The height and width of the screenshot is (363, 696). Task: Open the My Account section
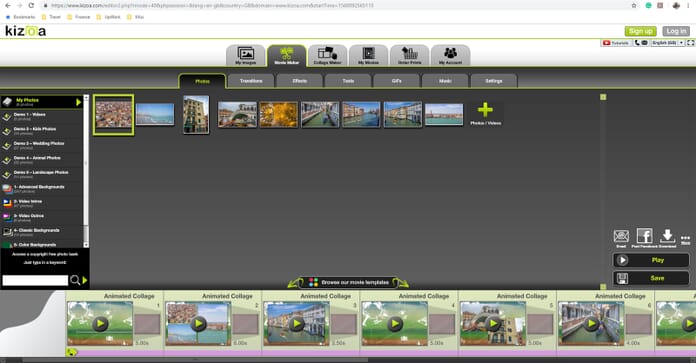click(x=451, y=55)
